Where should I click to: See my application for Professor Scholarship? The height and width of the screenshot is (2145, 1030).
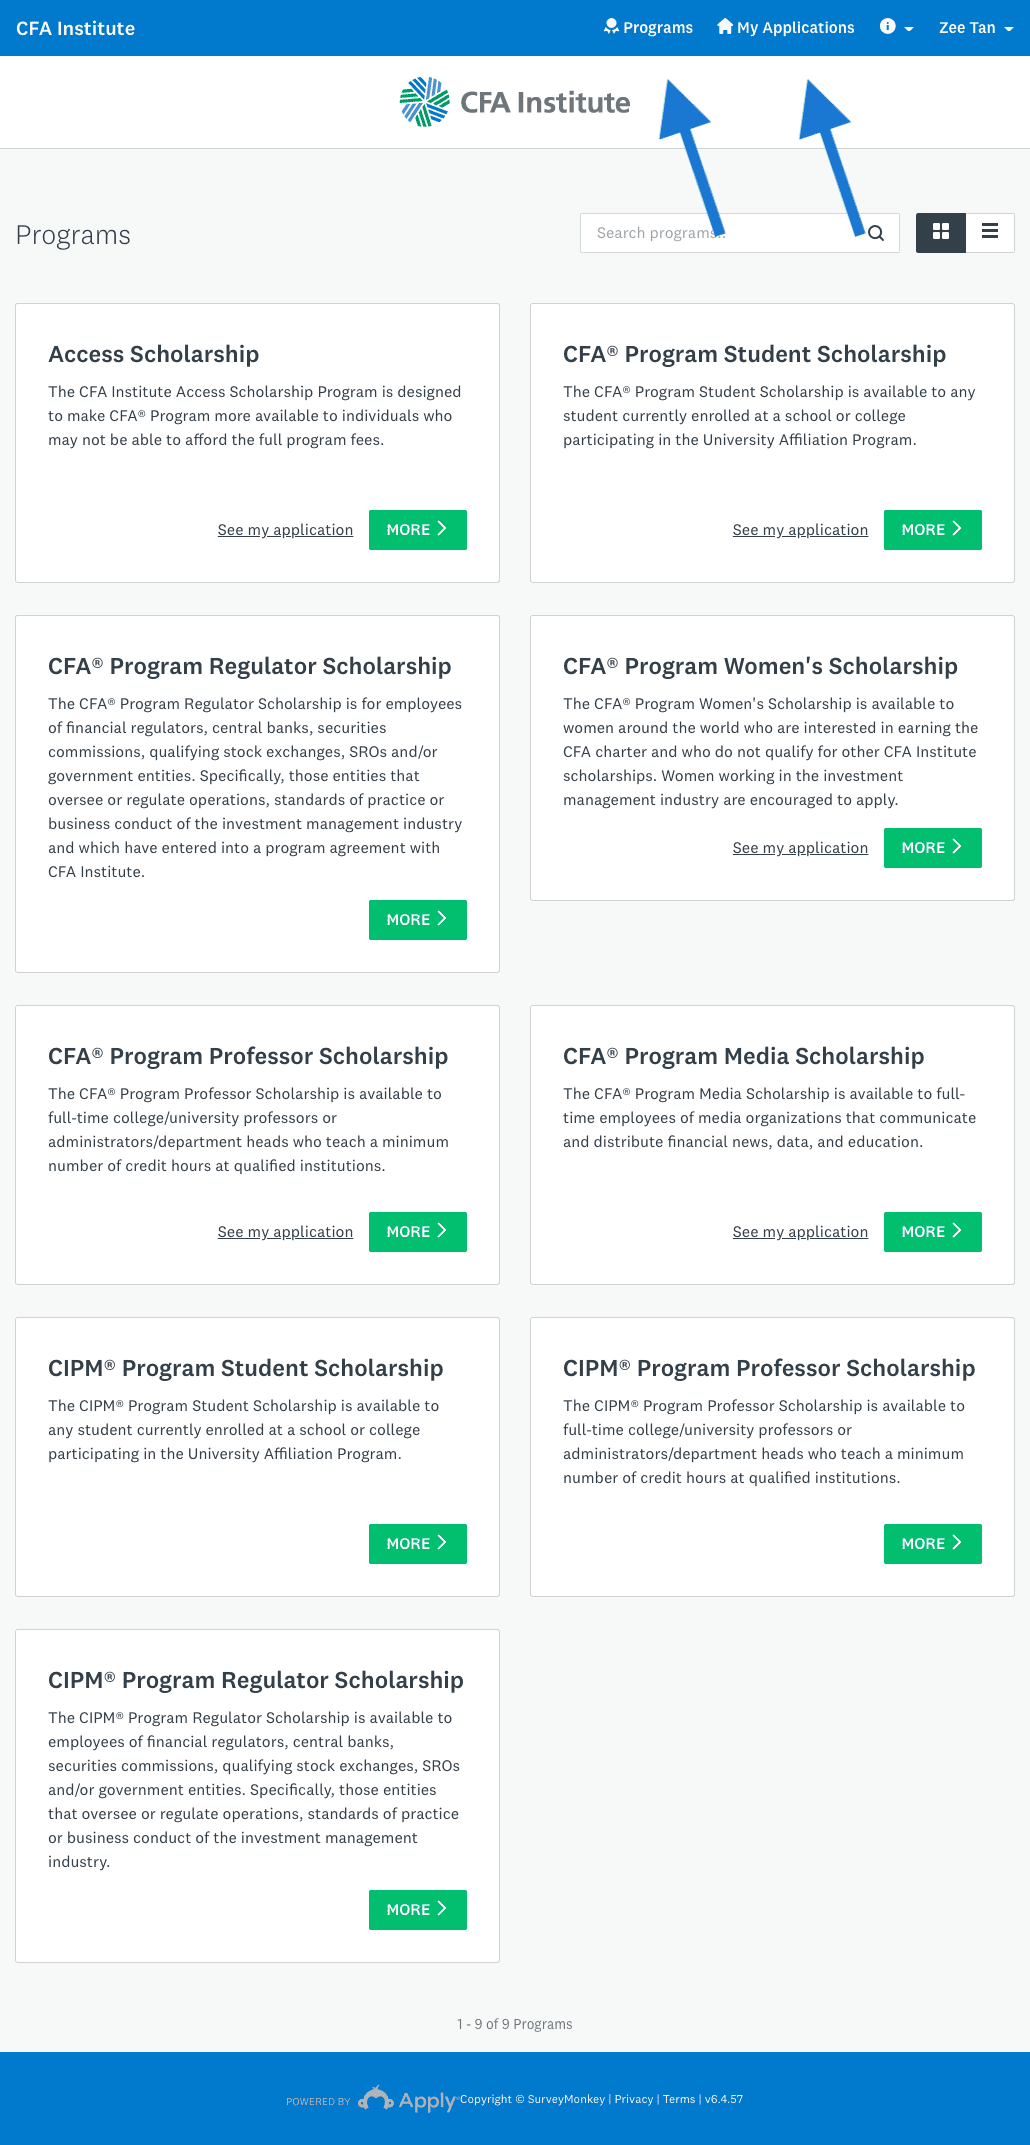[x=285, y=1232]
